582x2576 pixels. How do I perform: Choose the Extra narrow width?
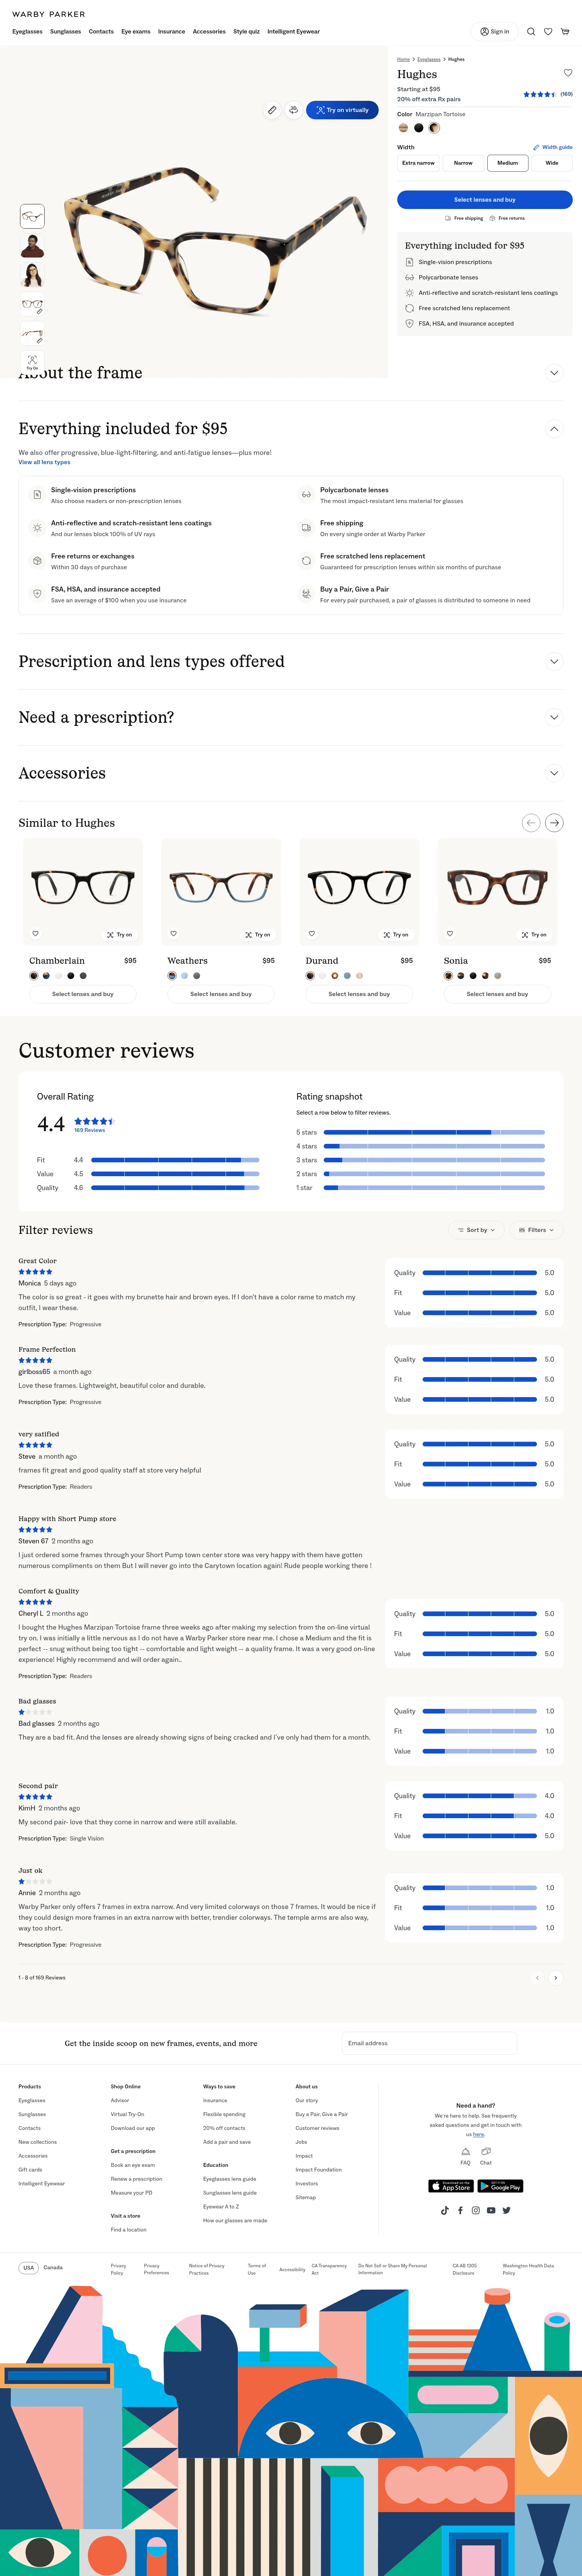pos(418,163)
